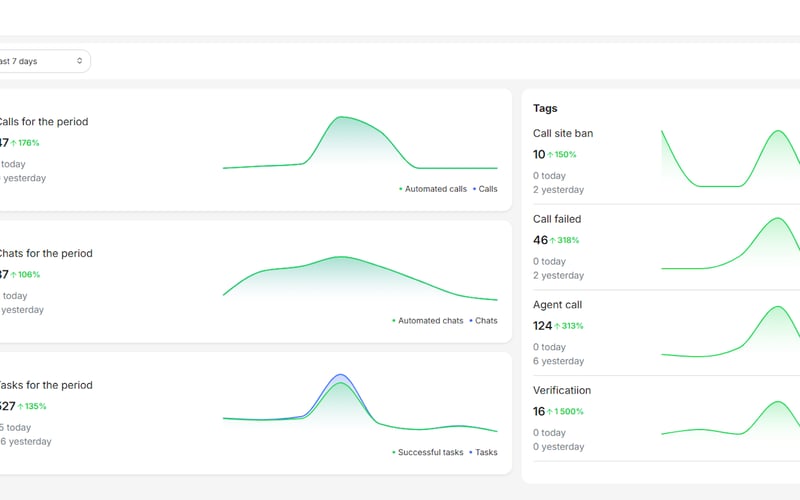Click the 106% chats increase indicator
Screen dimensions: 800x500
tap(25, 274)
